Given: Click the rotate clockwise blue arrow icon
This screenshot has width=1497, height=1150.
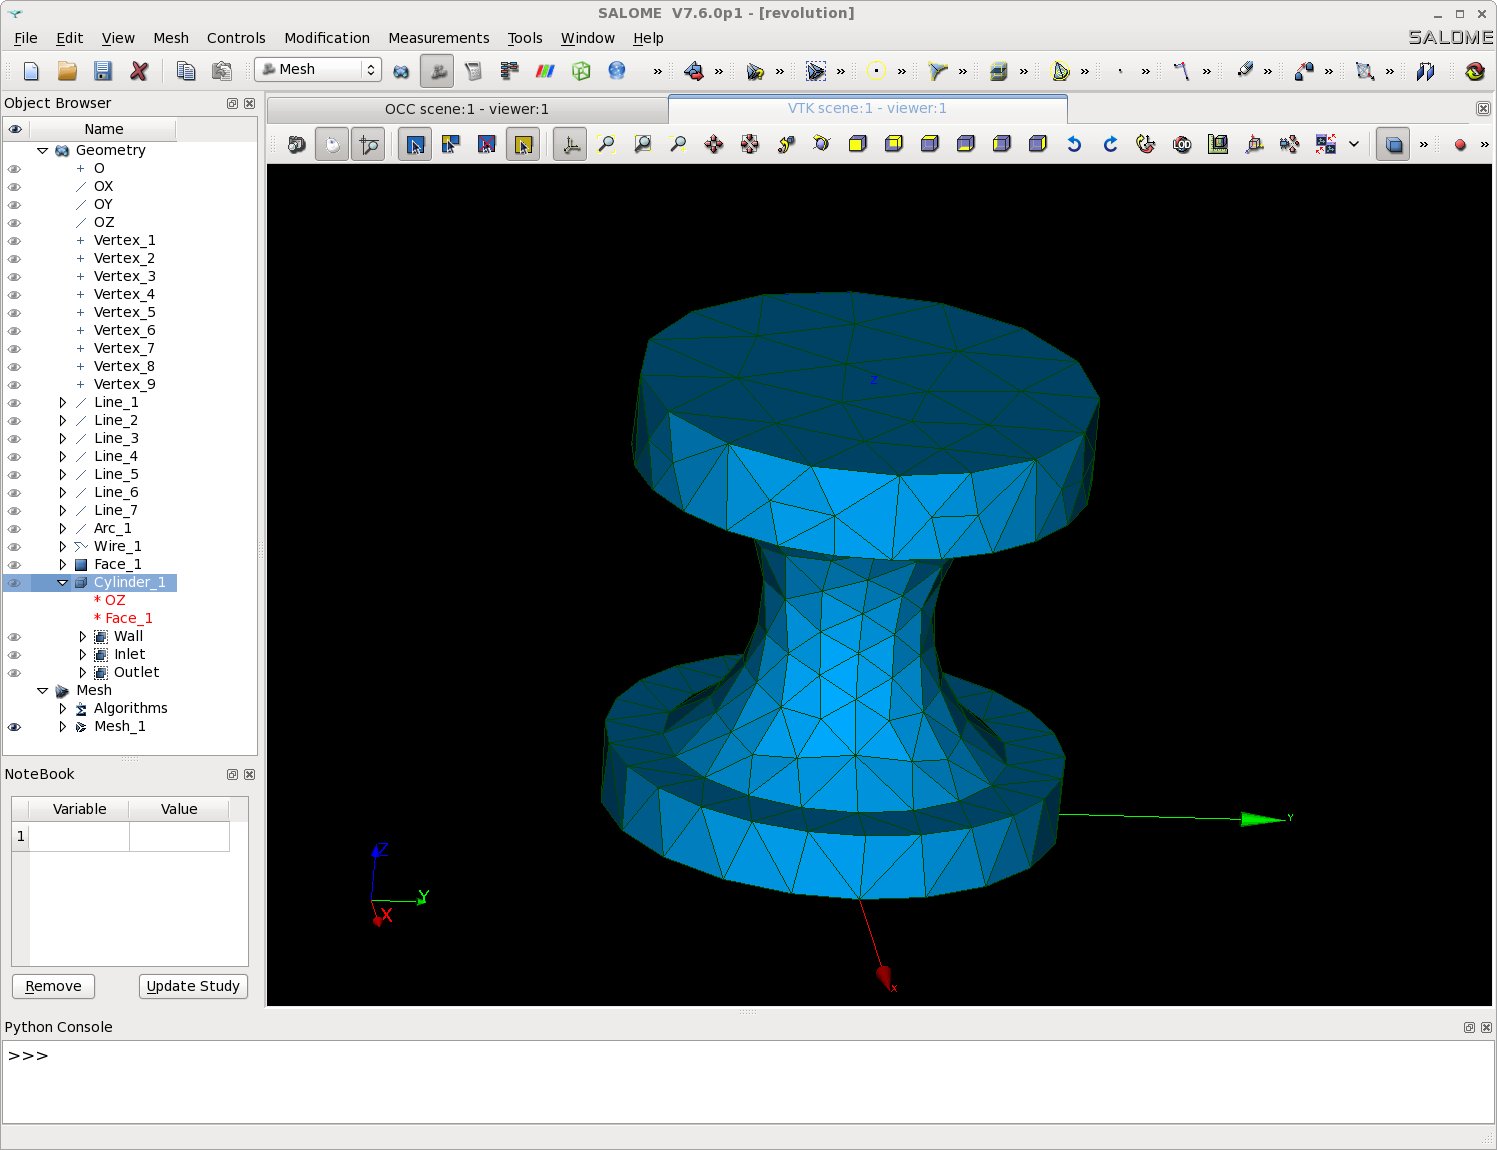Looking at the screenshot, I should (1110, 145).
